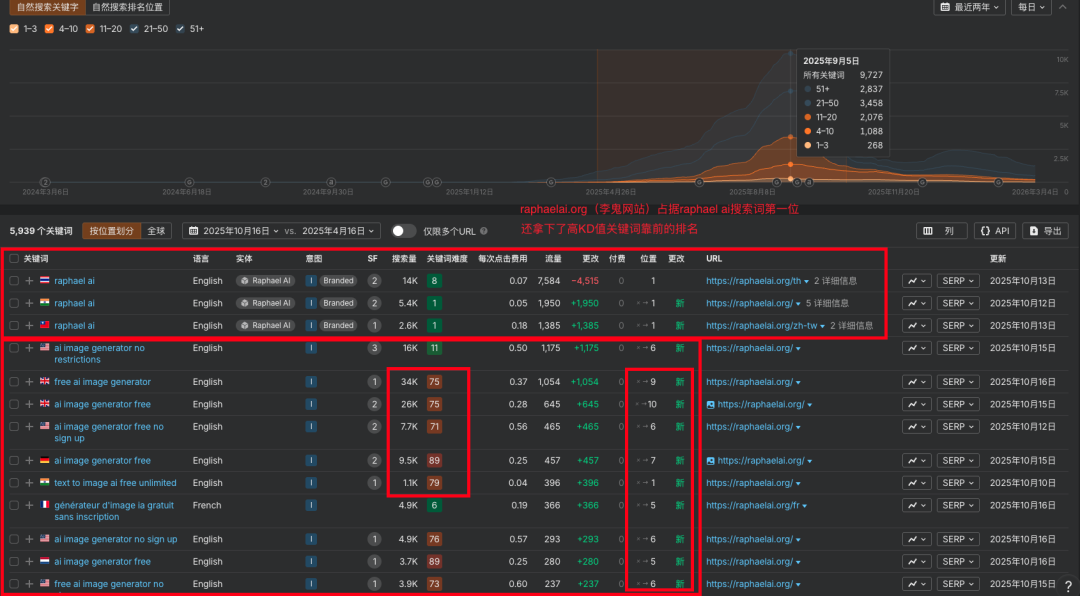The image size is (1080, 596).
Task: Click the help question mark beside 仅限多个URL
Action: point(484,231)
